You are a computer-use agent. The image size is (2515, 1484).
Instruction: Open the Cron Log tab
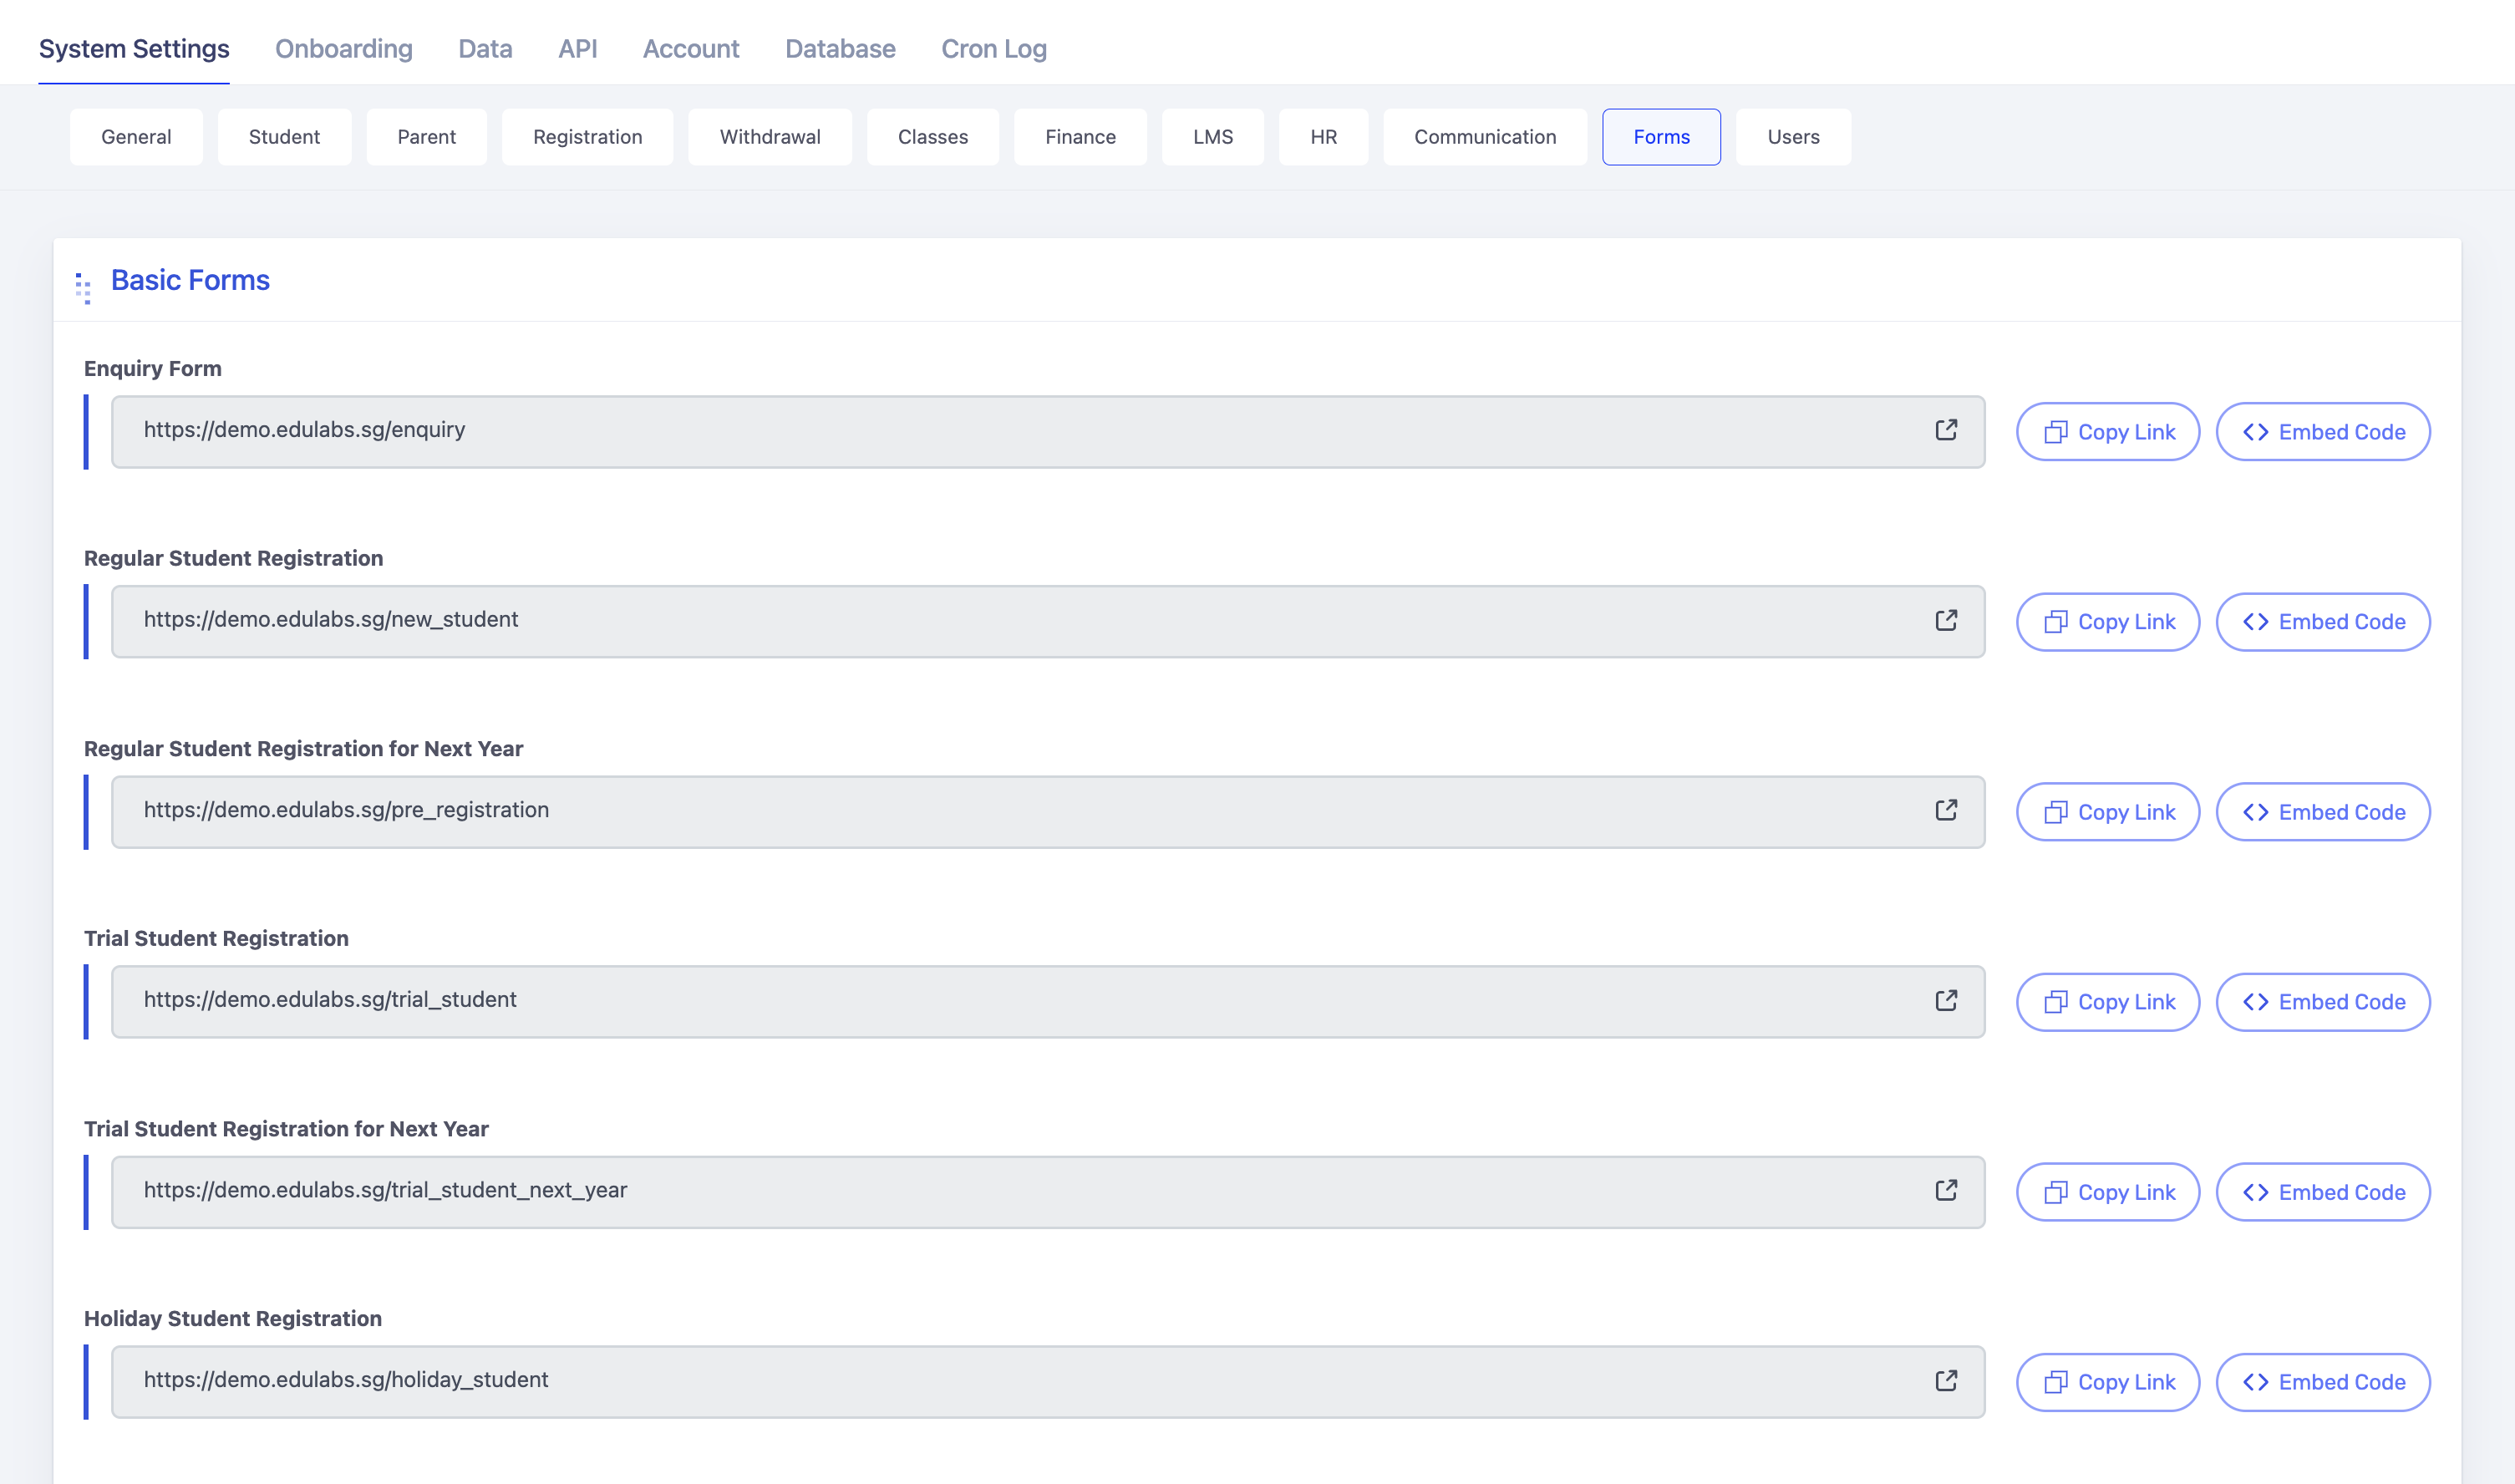[993, 48]
